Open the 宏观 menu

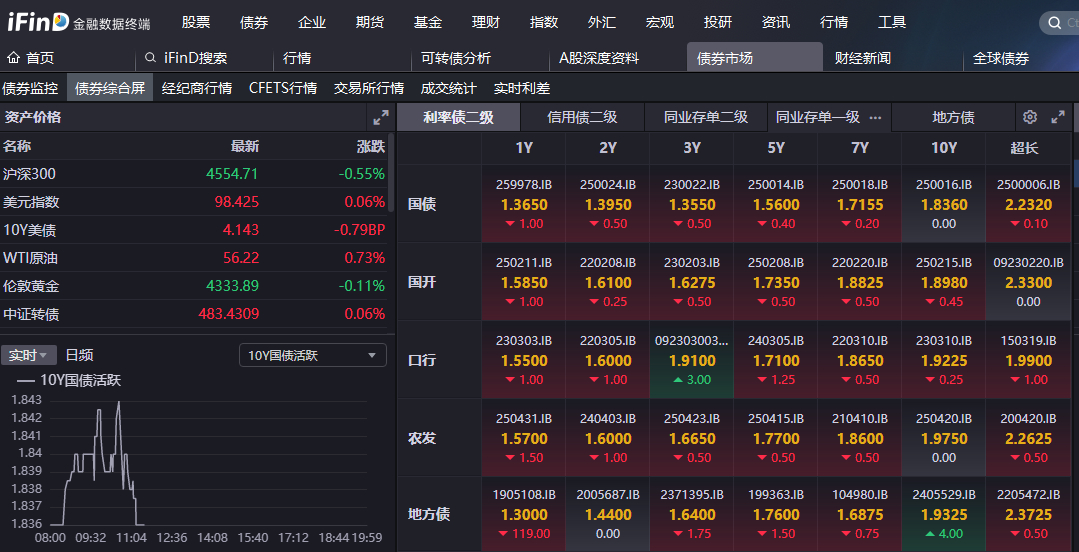coord(659,22)
